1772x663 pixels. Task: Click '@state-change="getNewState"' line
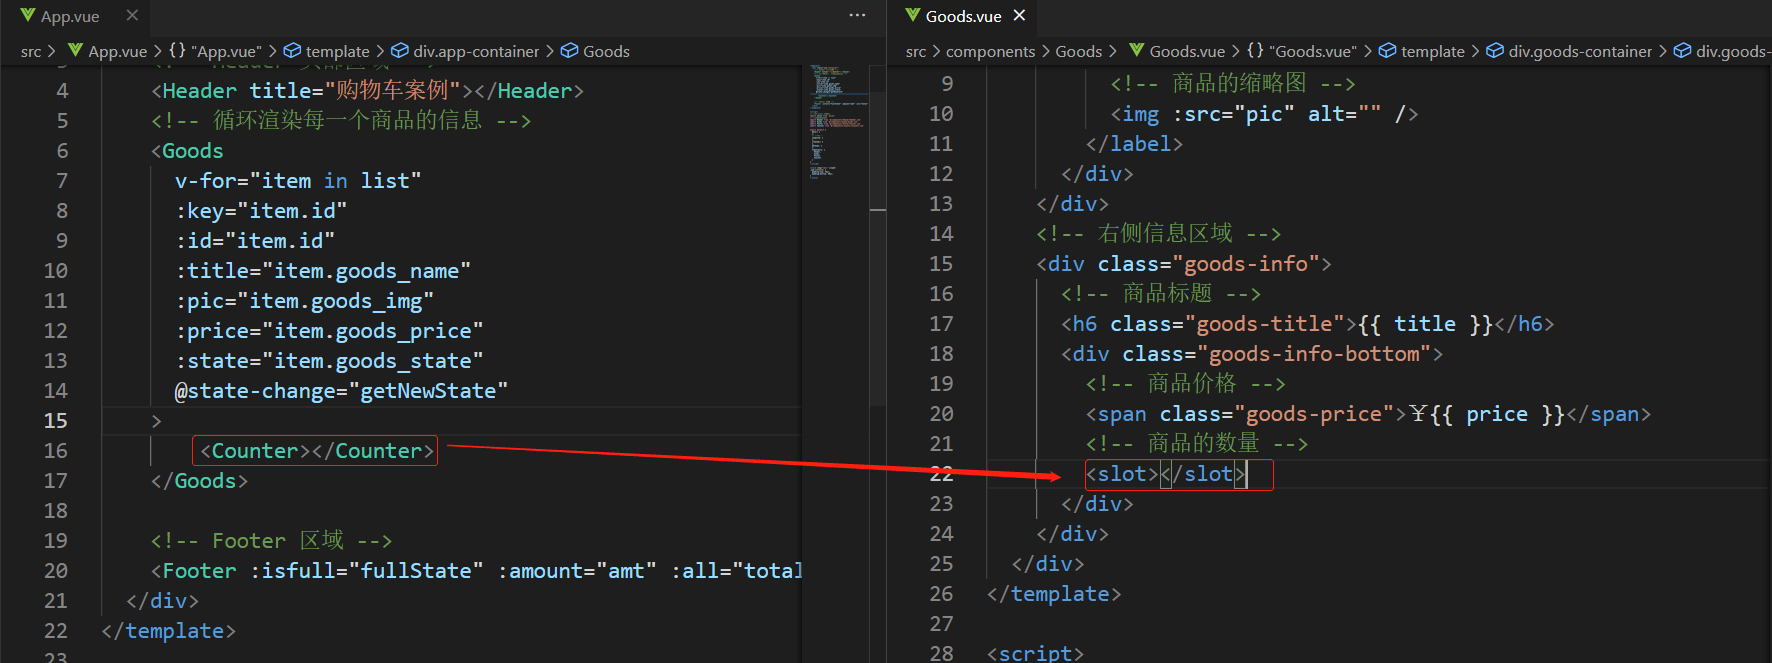click(x=341, y=391)
